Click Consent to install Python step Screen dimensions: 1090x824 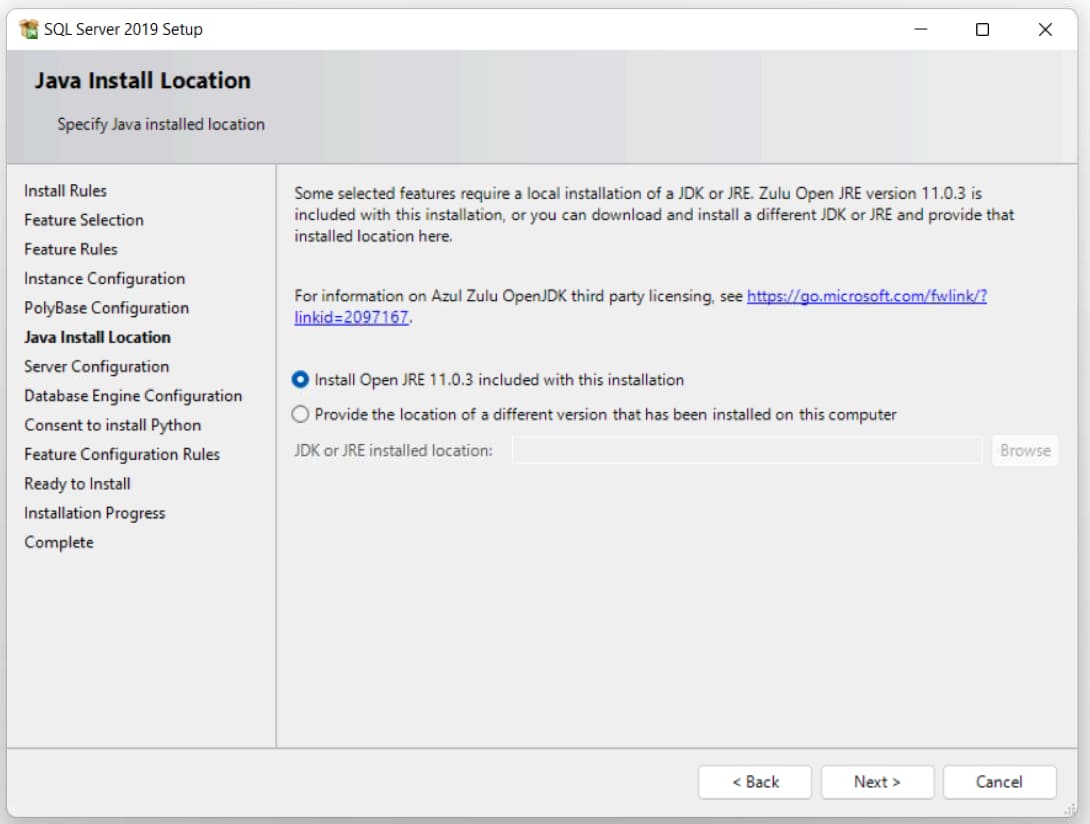coord(113,425)
